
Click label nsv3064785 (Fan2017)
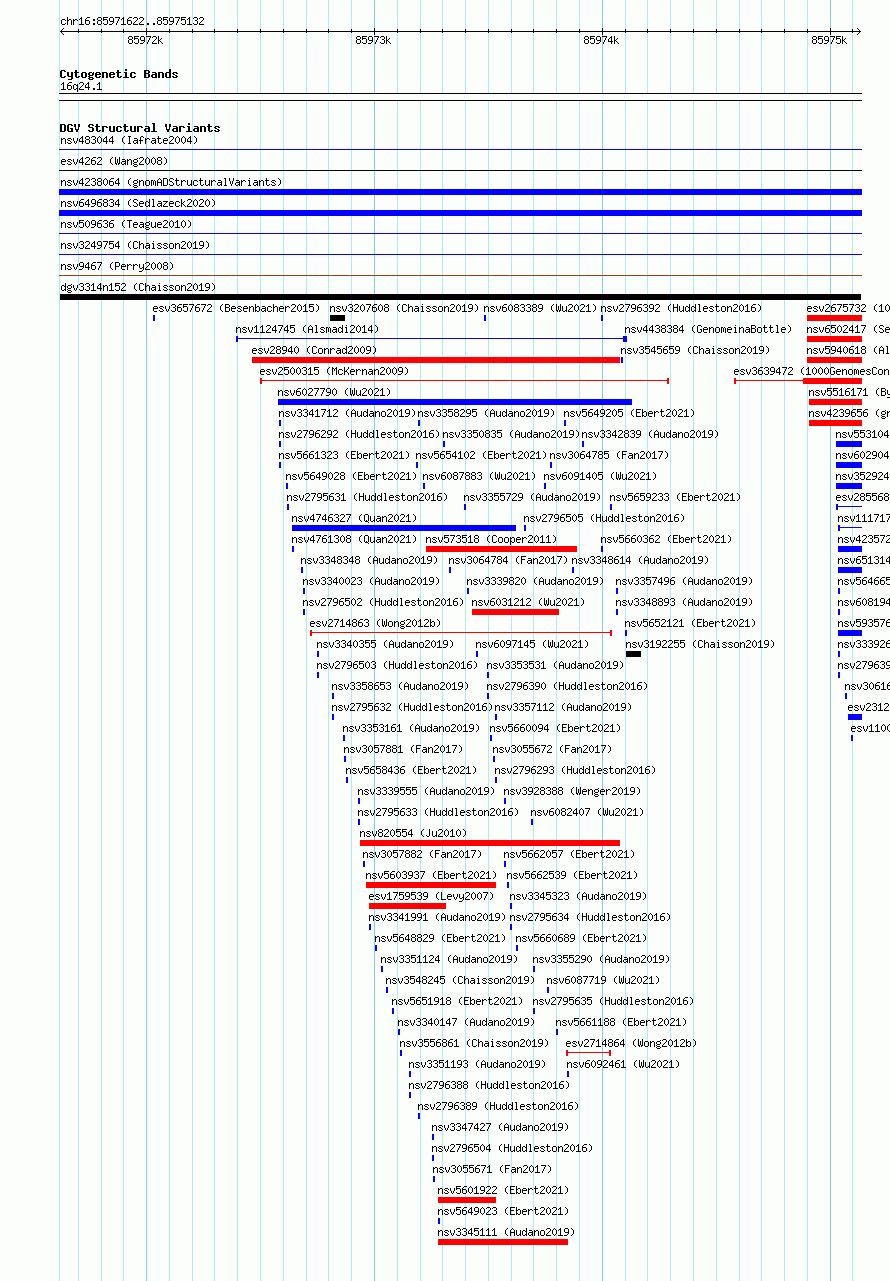[610, 455]
